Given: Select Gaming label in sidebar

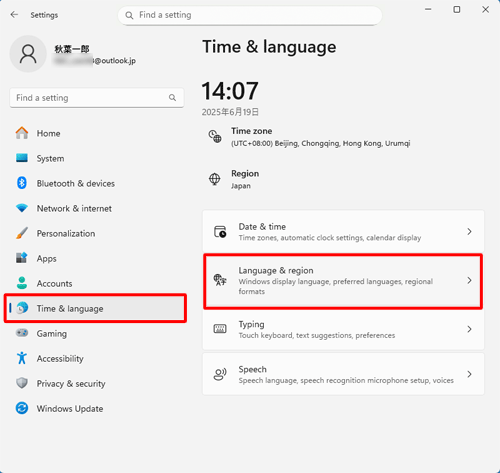Looking at the screenshot, I should click(52, 334).
